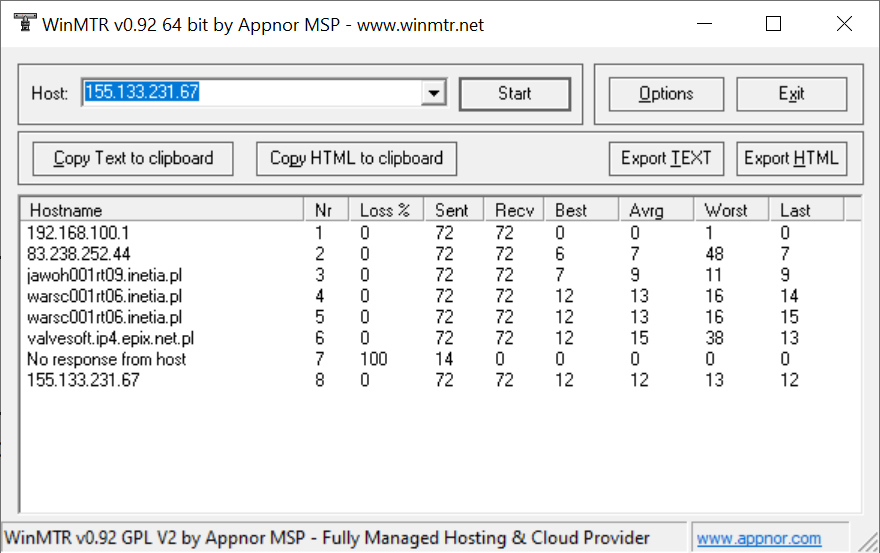The height and width of the screenshot is (553, 880).
Task: Click Copy Text to clipboard
Action: point(133,159)
